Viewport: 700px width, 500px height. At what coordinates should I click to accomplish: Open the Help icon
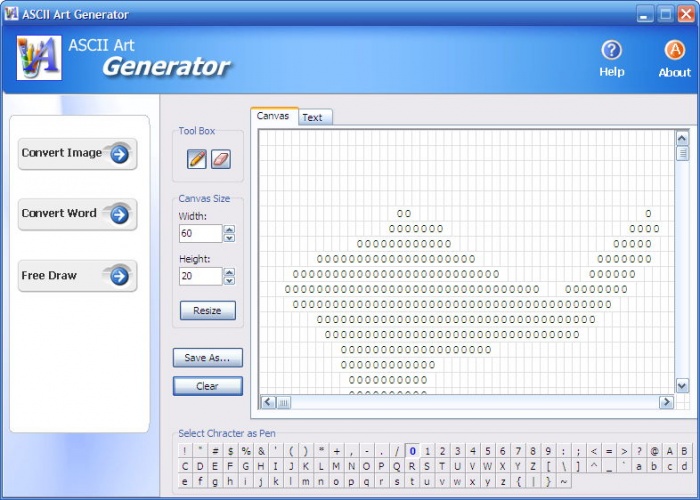click(612, 59)
